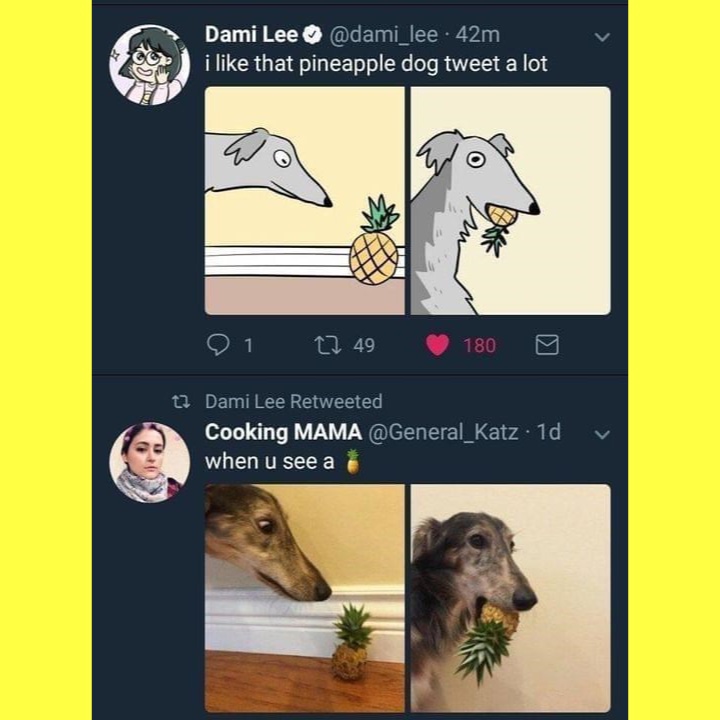This screenshot has height=720, width=720.
Task: Click the "Dami Lee Retweeted" label
Action: coord(293,401)
